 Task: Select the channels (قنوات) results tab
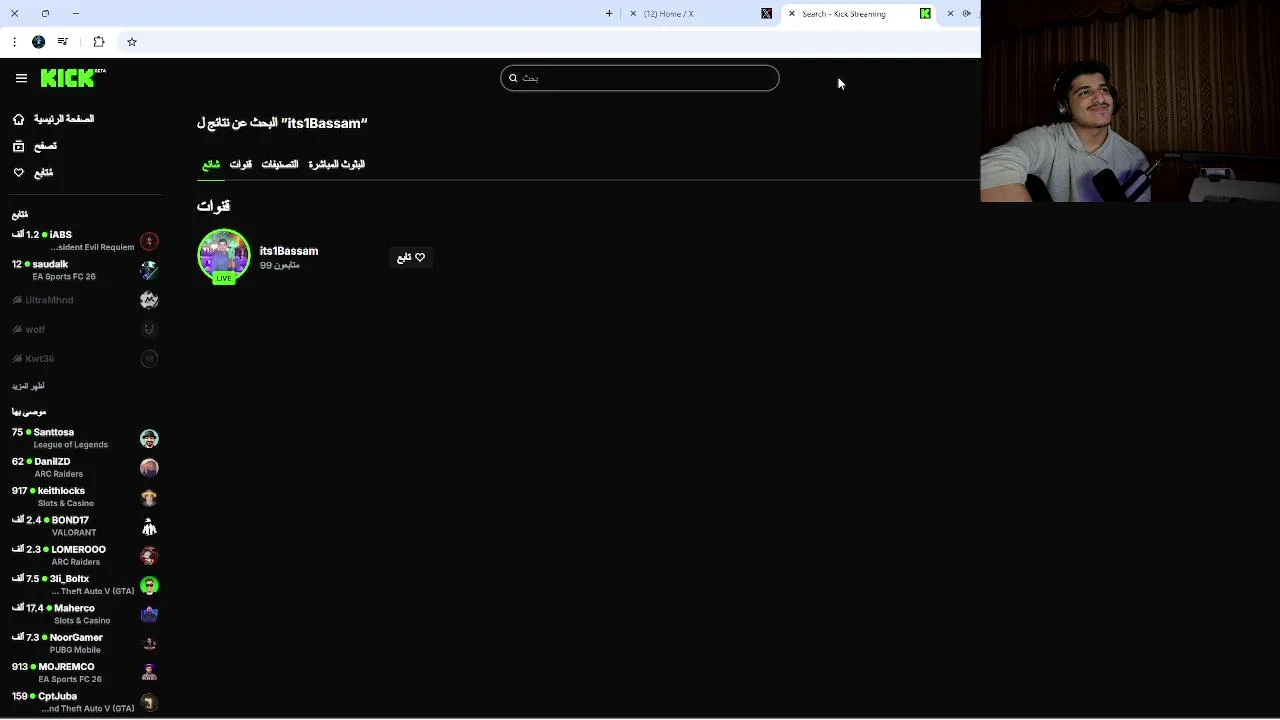tap(241, 164)
